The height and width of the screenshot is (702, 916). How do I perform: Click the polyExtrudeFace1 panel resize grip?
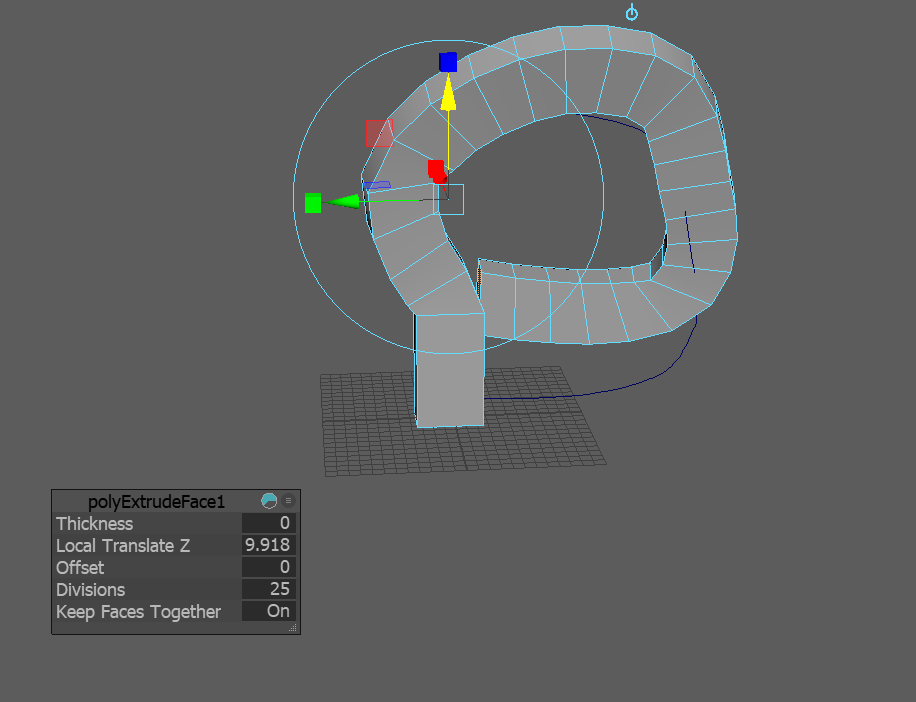(293, 628)
